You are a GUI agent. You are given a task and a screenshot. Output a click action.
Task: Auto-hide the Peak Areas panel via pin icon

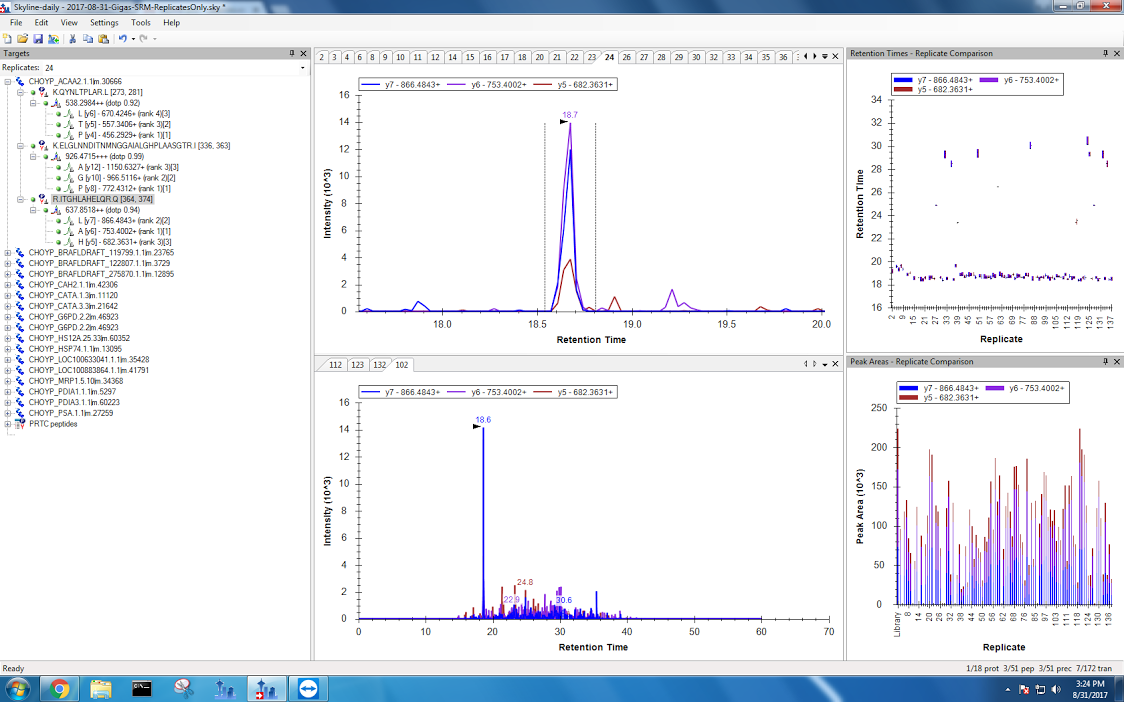[1105, 361]
